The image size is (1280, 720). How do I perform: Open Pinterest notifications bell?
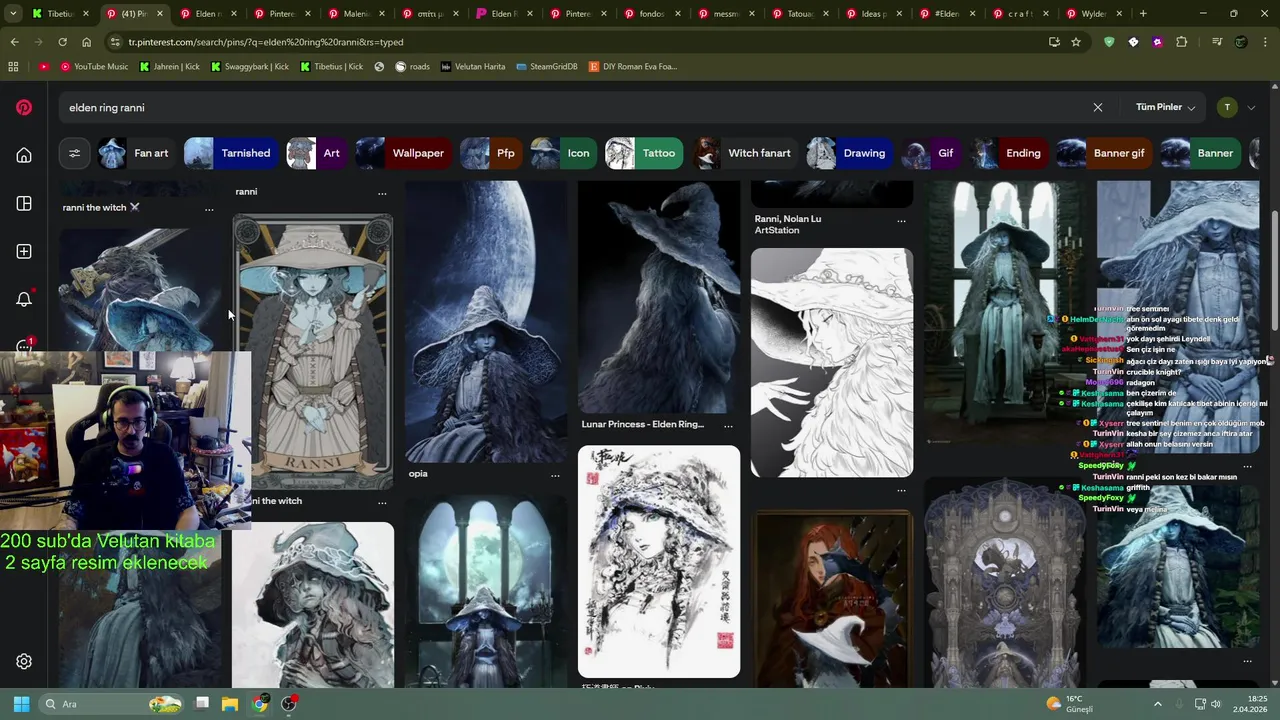tap(24, 299)
